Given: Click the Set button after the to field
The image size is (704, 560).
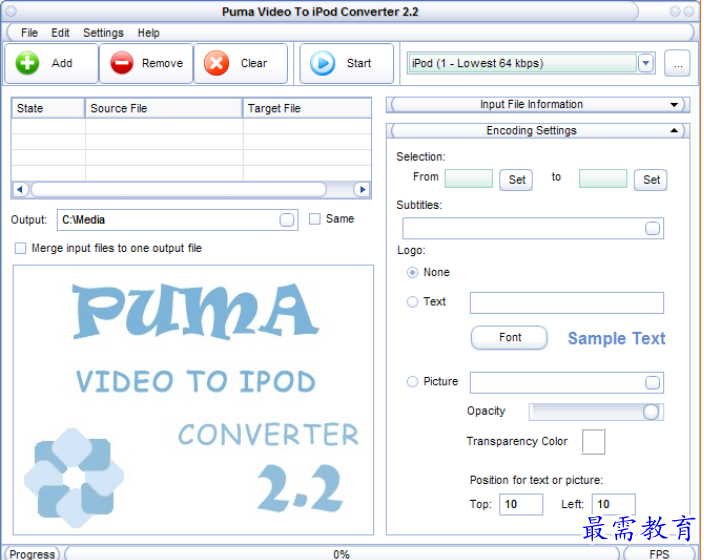Looking at the screenshot, I should (x=651, y=180).
